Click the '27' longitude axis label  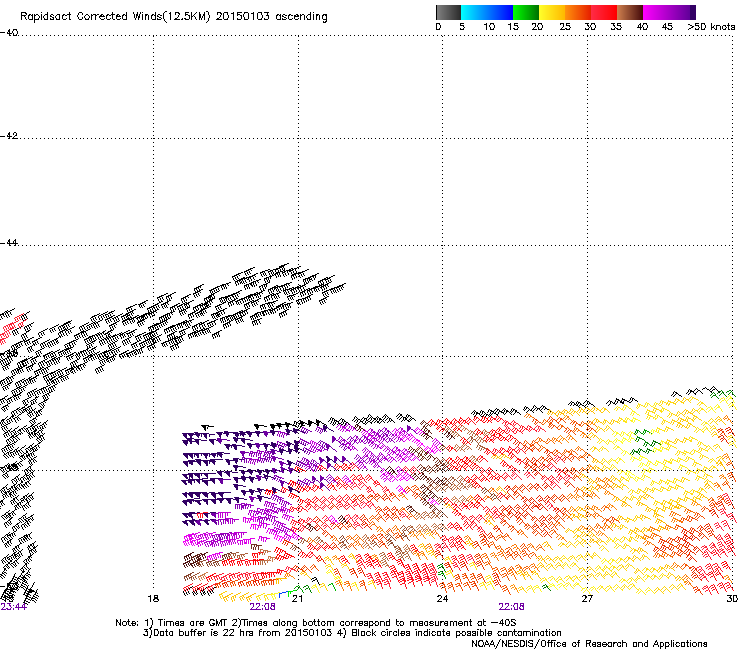(587, 599)
